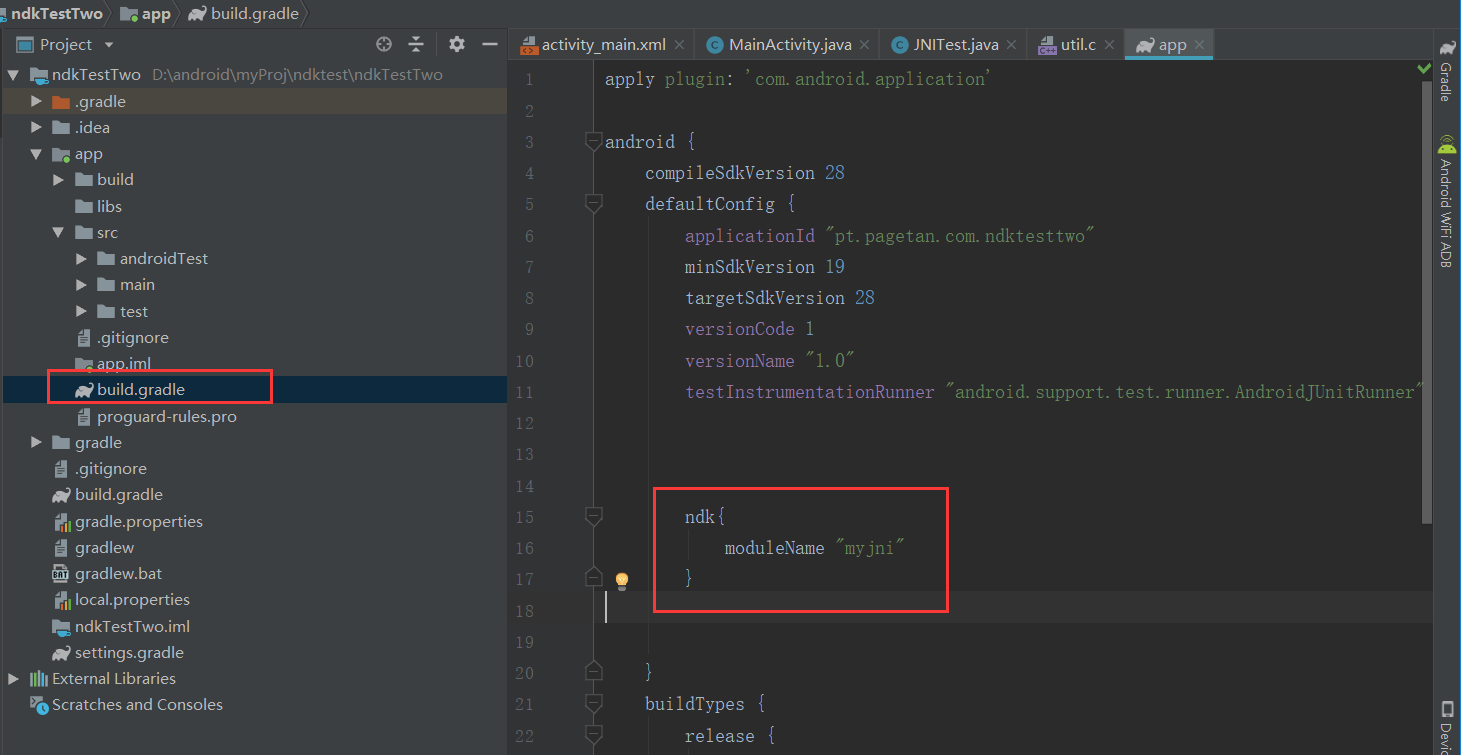Viewport: 1461px width, 755px height.
Task: Close the MainActivity.java tab
Action: [x=865, y=45]
